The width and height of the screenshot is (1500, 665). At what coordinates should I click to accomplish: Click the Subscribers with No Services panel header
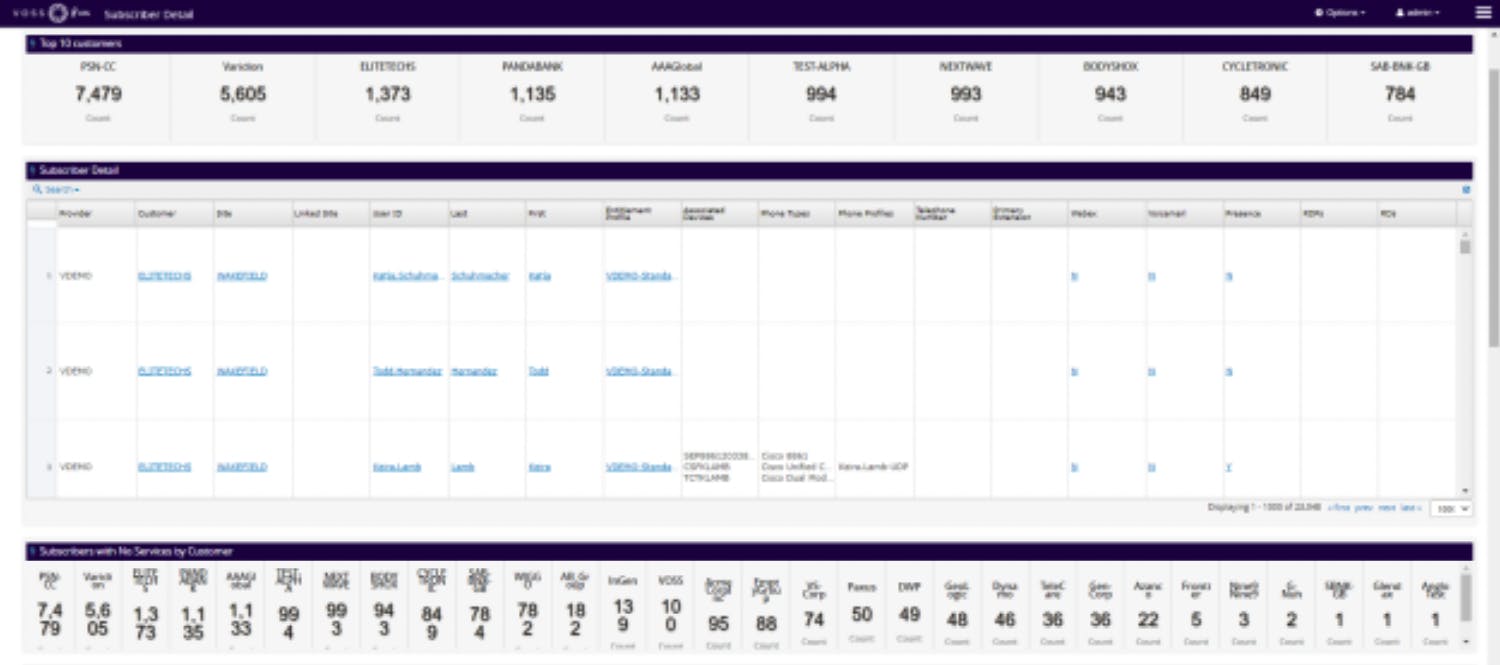pyautogui.click(x=748, y=551)
